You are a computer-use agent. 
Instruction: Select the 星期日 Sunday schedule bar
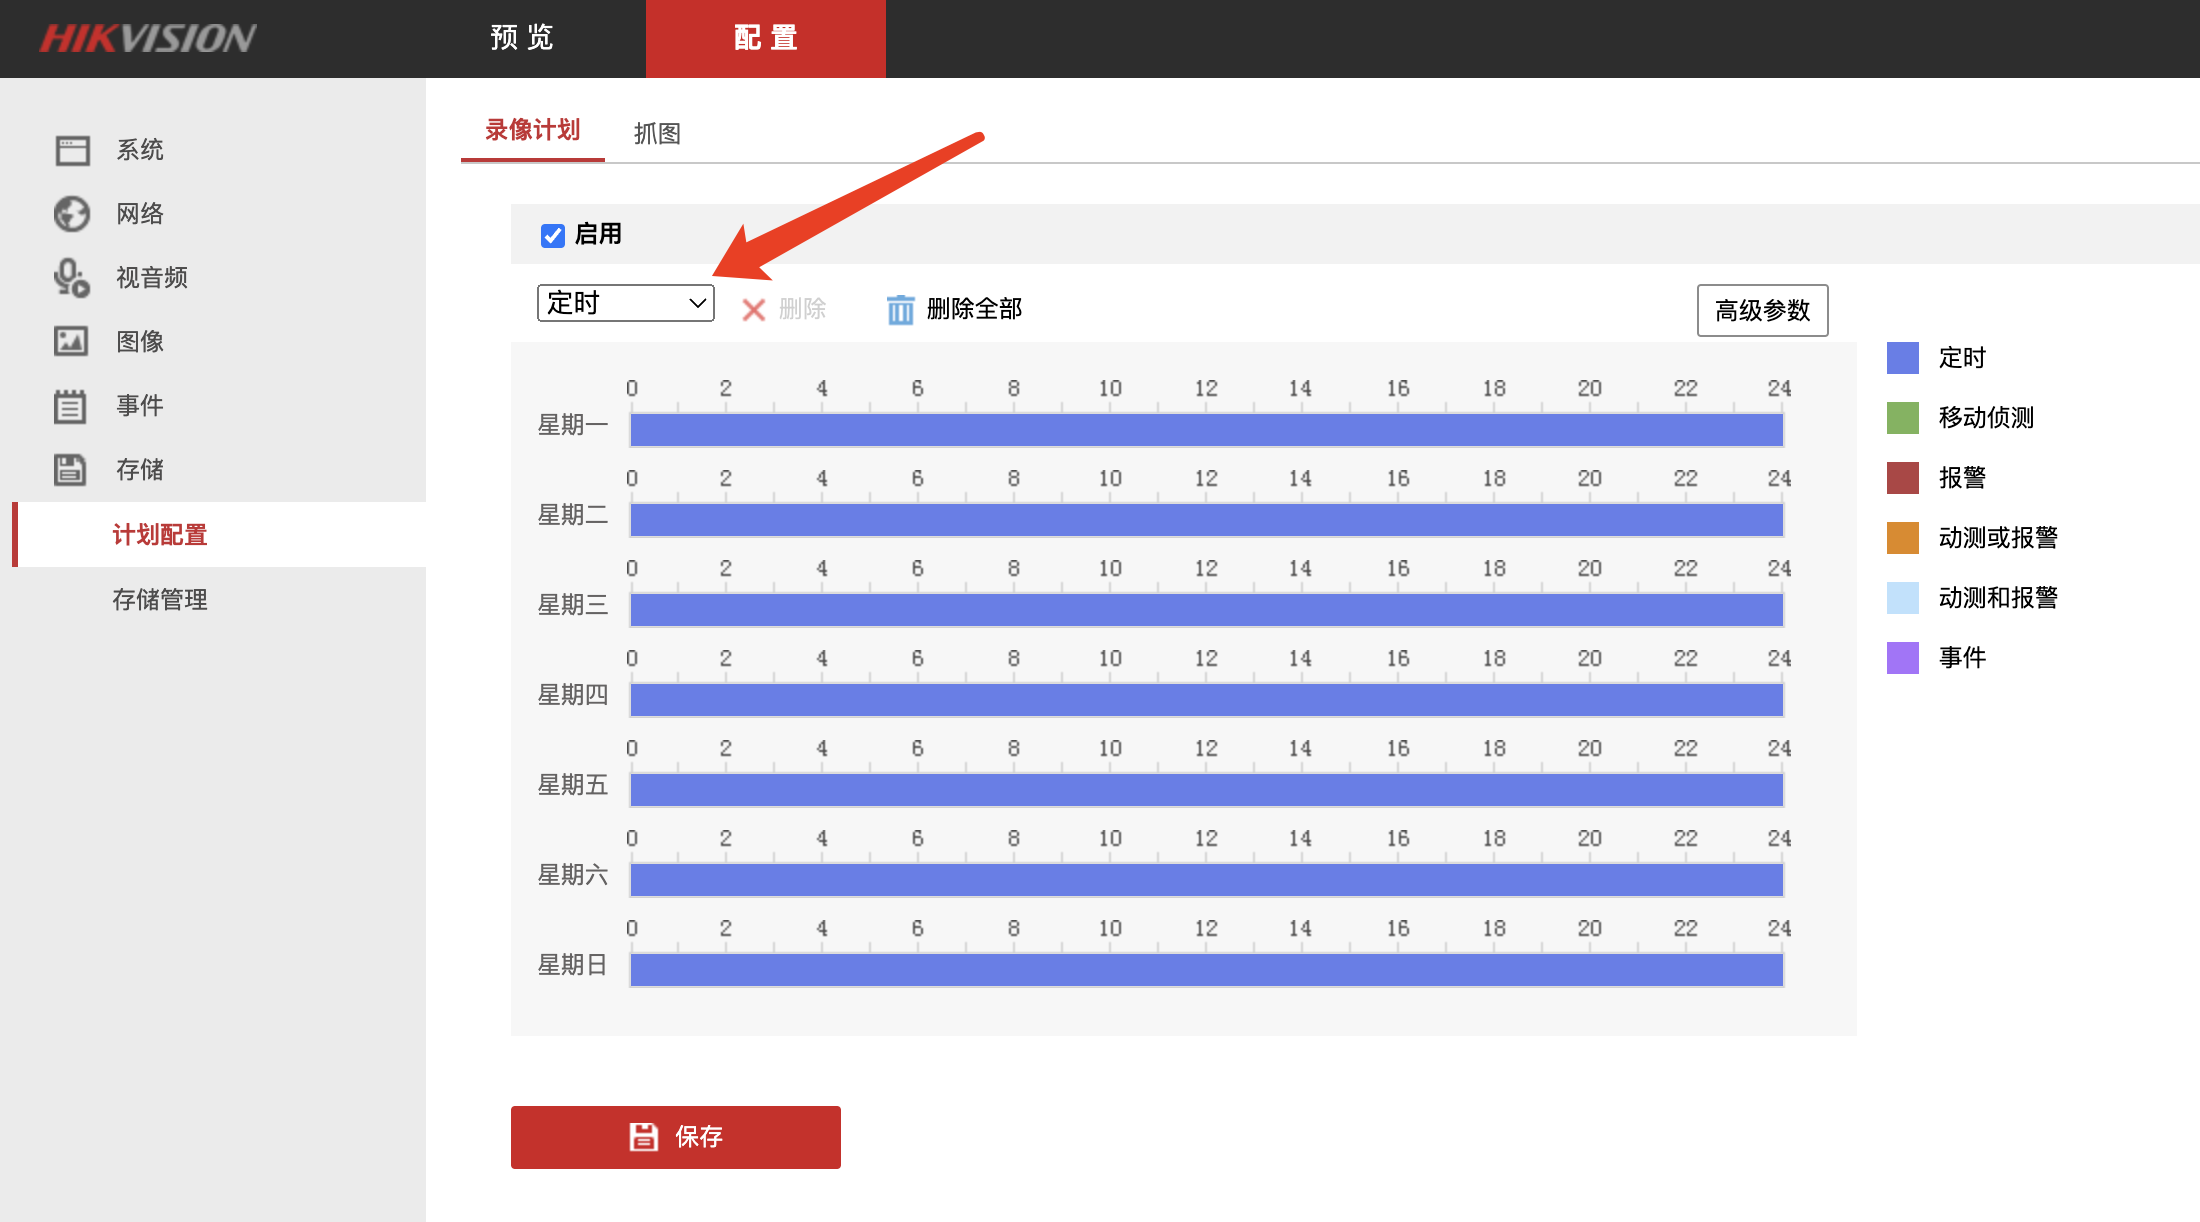tap(1206, 970)
